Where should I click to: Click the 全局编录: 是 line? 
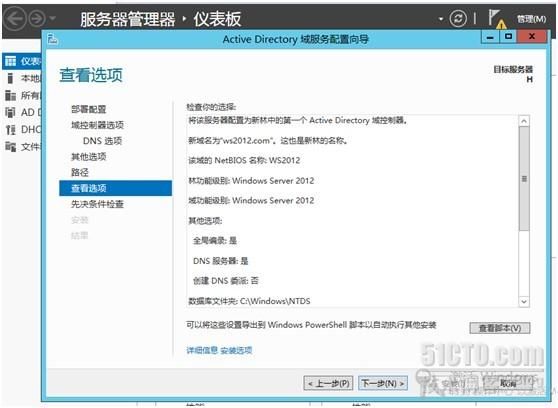[215, 241]
